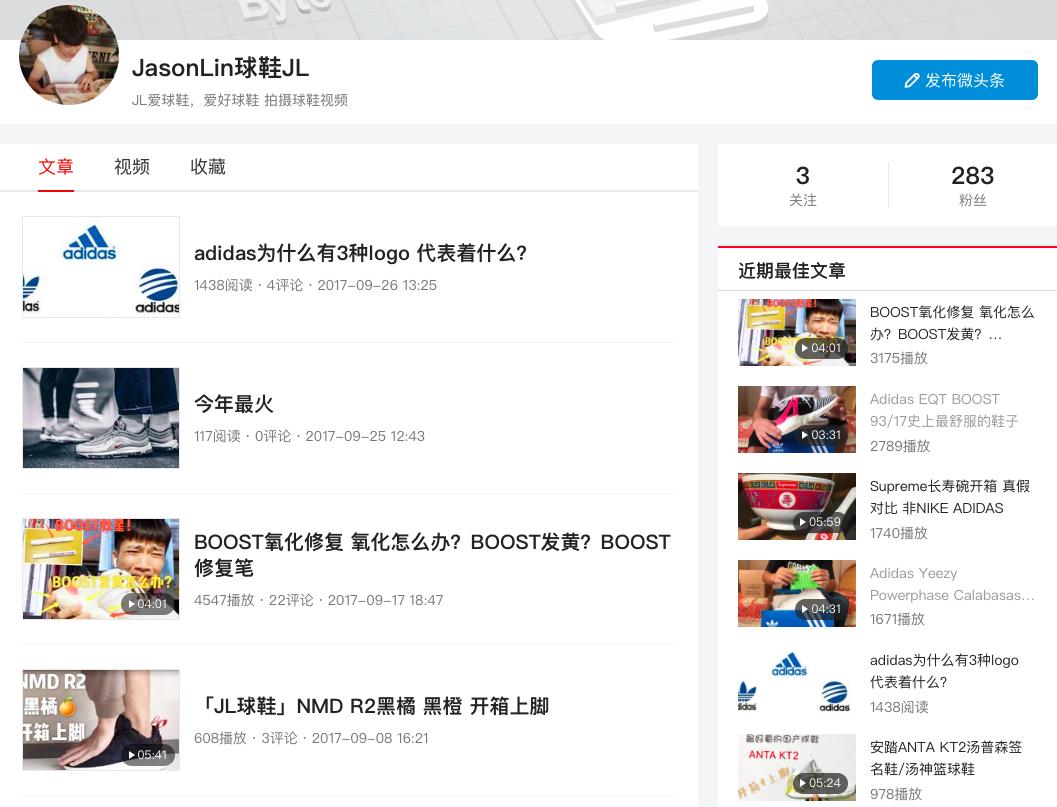Click the pencil icon on 发布微头条 button
1057x807 pixels.
(x=911, y=80)
